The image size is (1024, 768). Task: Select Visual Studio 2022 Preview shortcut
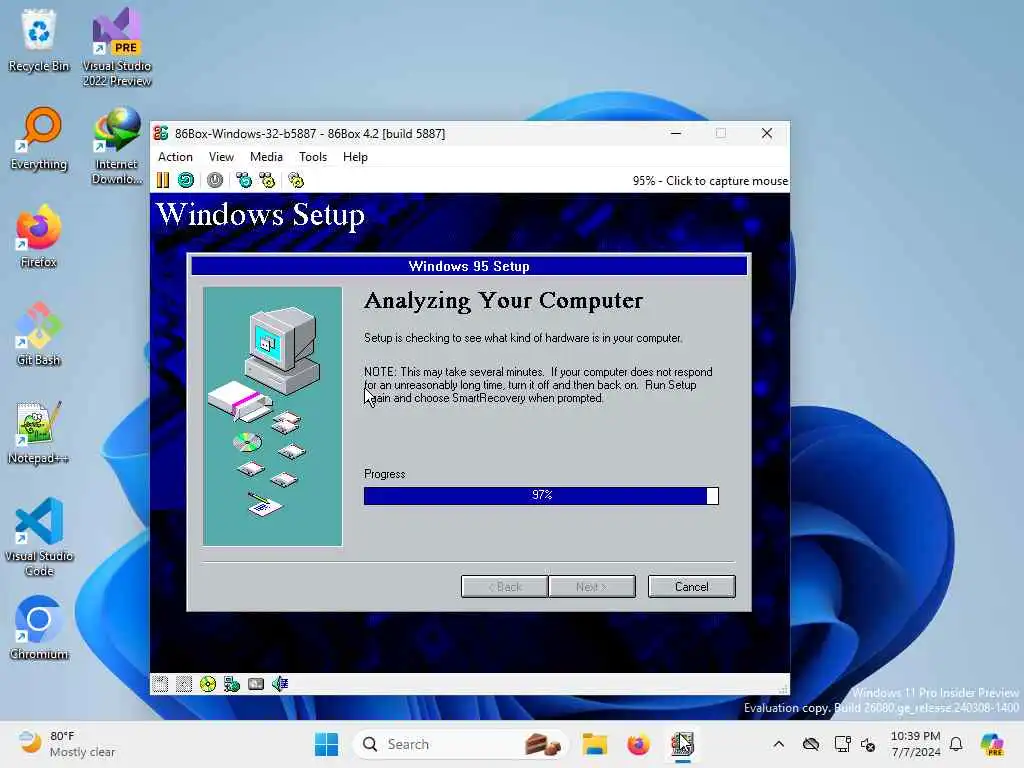point(117,47)
